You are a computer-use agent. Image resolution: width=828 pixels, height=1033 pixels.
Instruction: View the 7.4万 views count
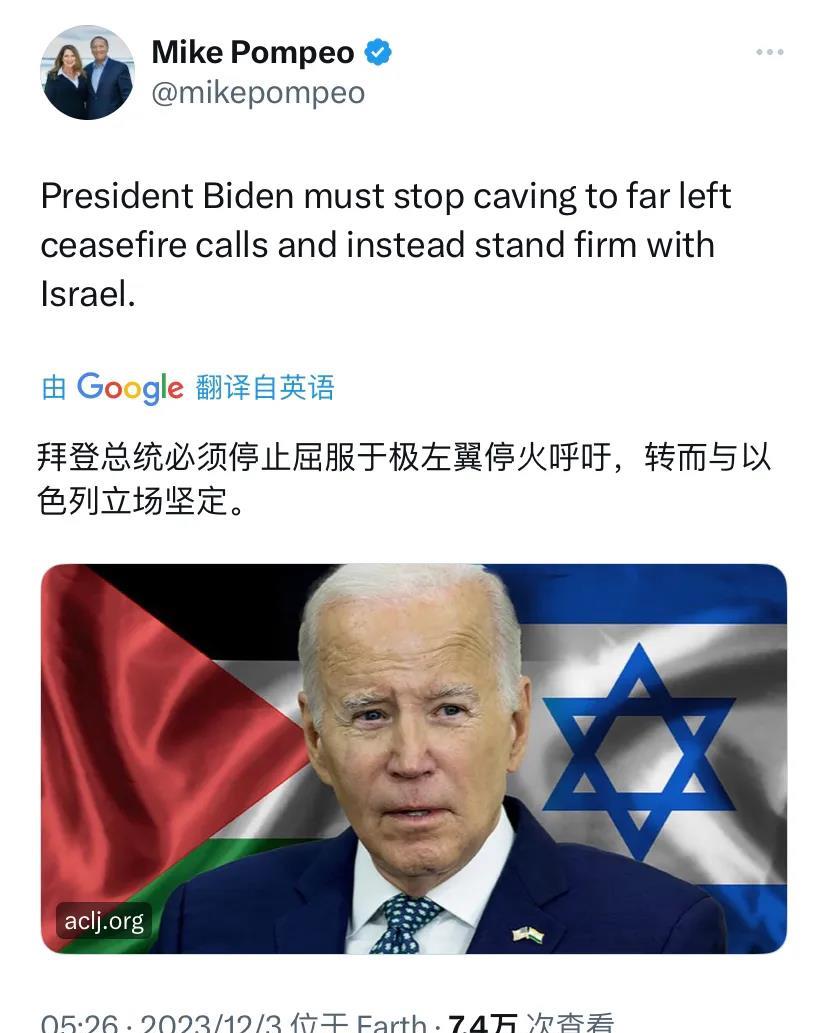(482, 1024)
